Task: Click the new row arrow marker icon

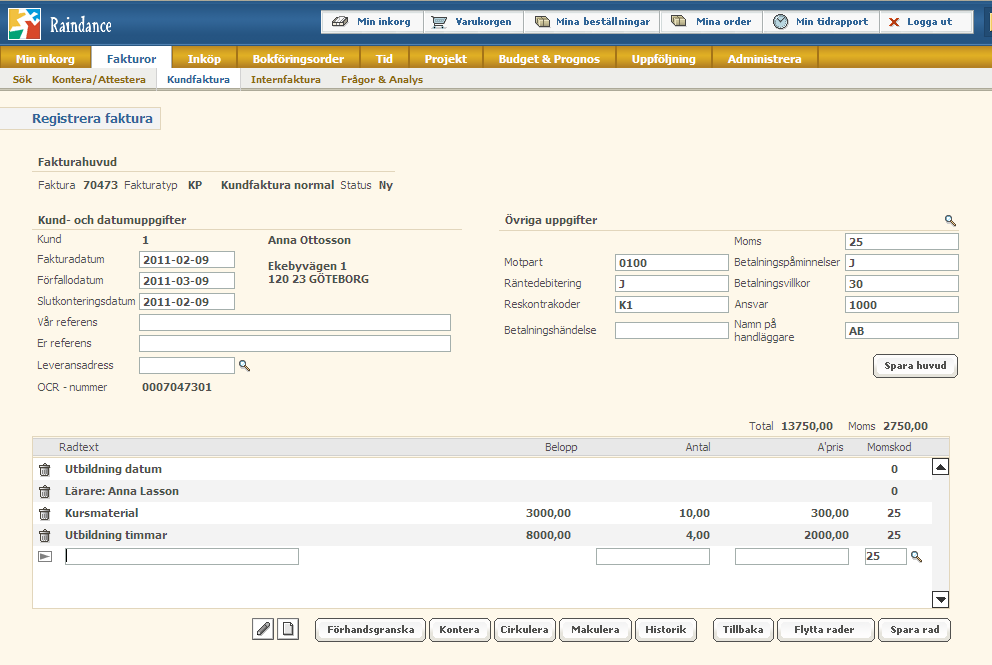Action: tap(45, 557)
